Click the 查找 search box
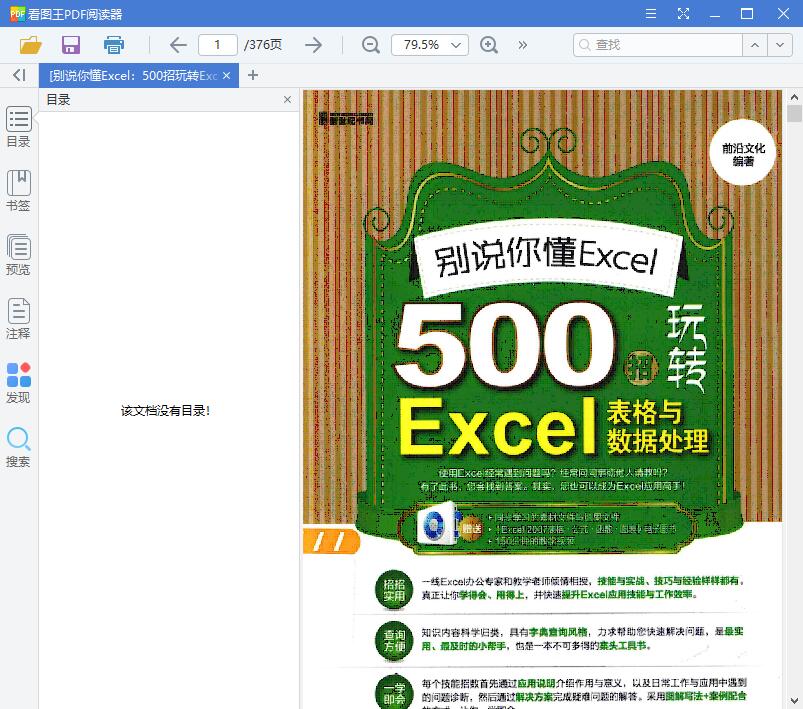 click(x=658, y=45)
